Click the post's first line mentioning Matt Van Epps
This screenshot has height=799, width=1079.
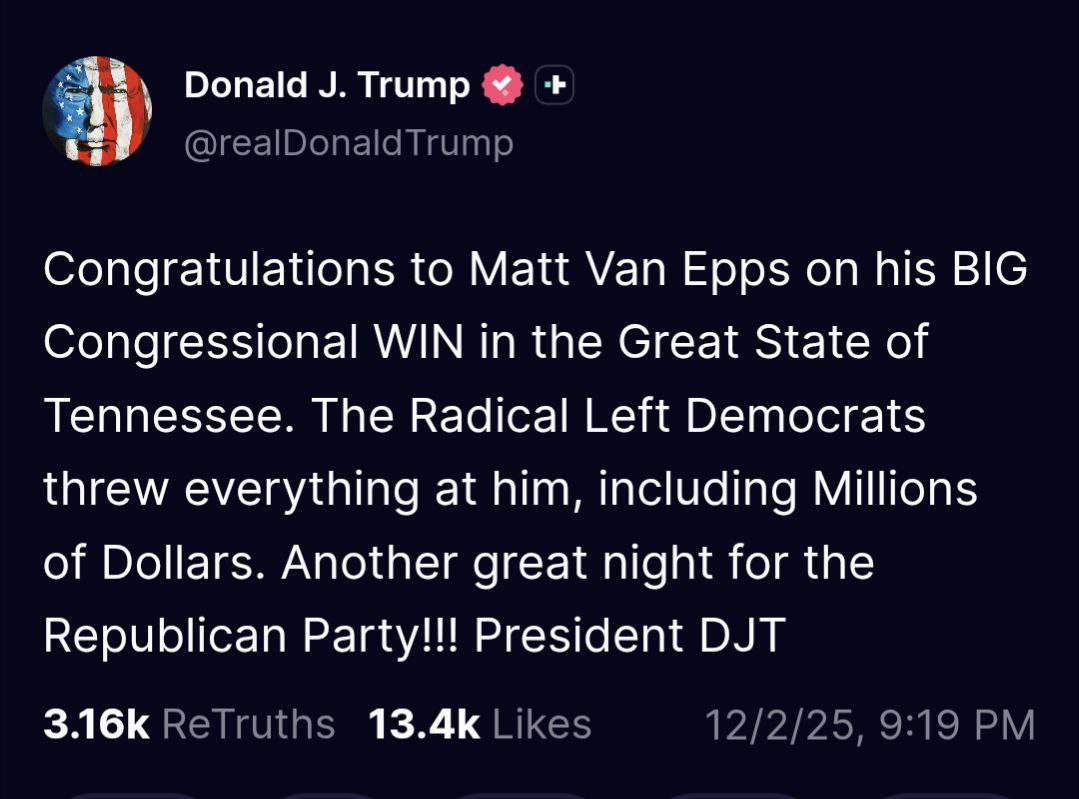pos(535,270)
